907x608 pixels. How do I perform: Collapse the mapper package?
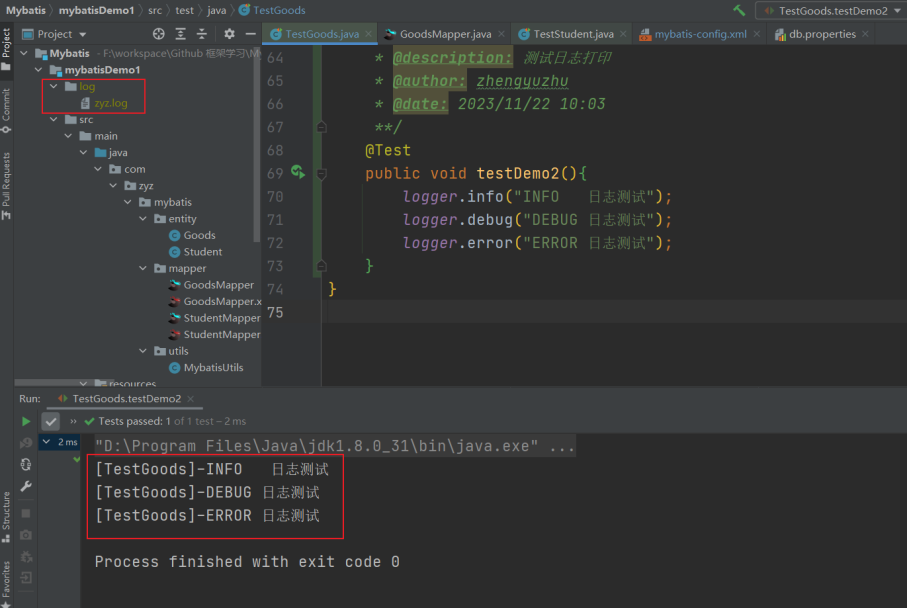[x=143, y=268]
